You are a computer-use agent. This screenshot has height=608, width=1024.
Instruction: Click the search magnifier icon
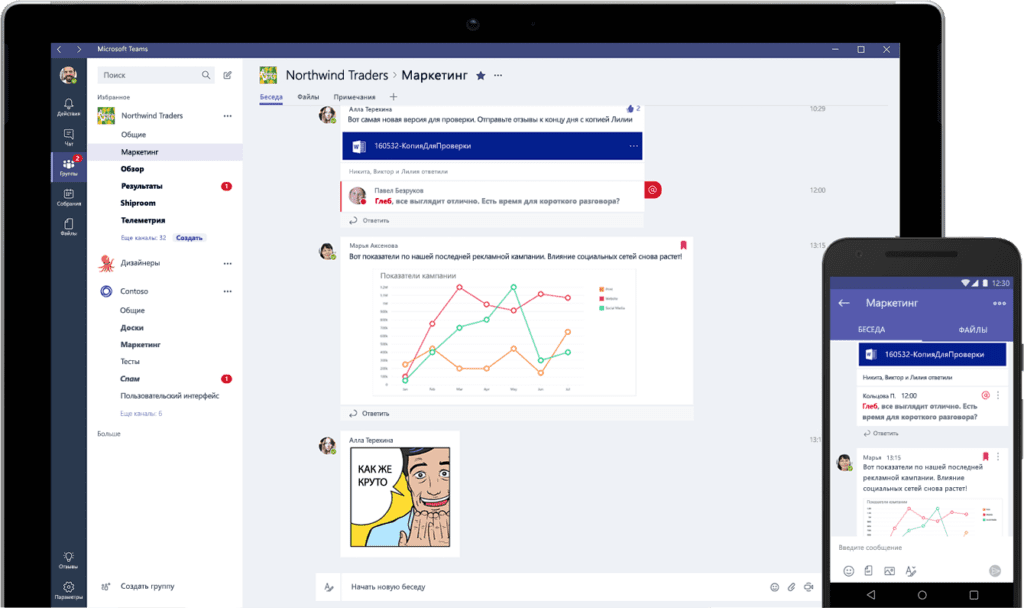point(206,75)
